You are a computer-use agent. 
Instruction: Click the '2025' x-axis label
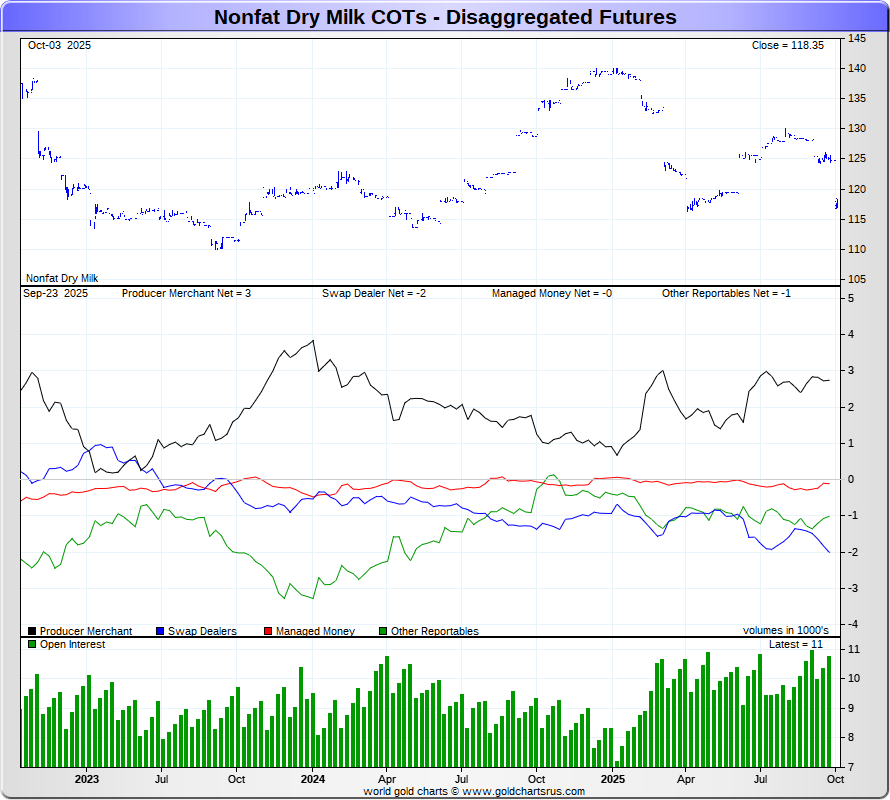pos(613,779)
